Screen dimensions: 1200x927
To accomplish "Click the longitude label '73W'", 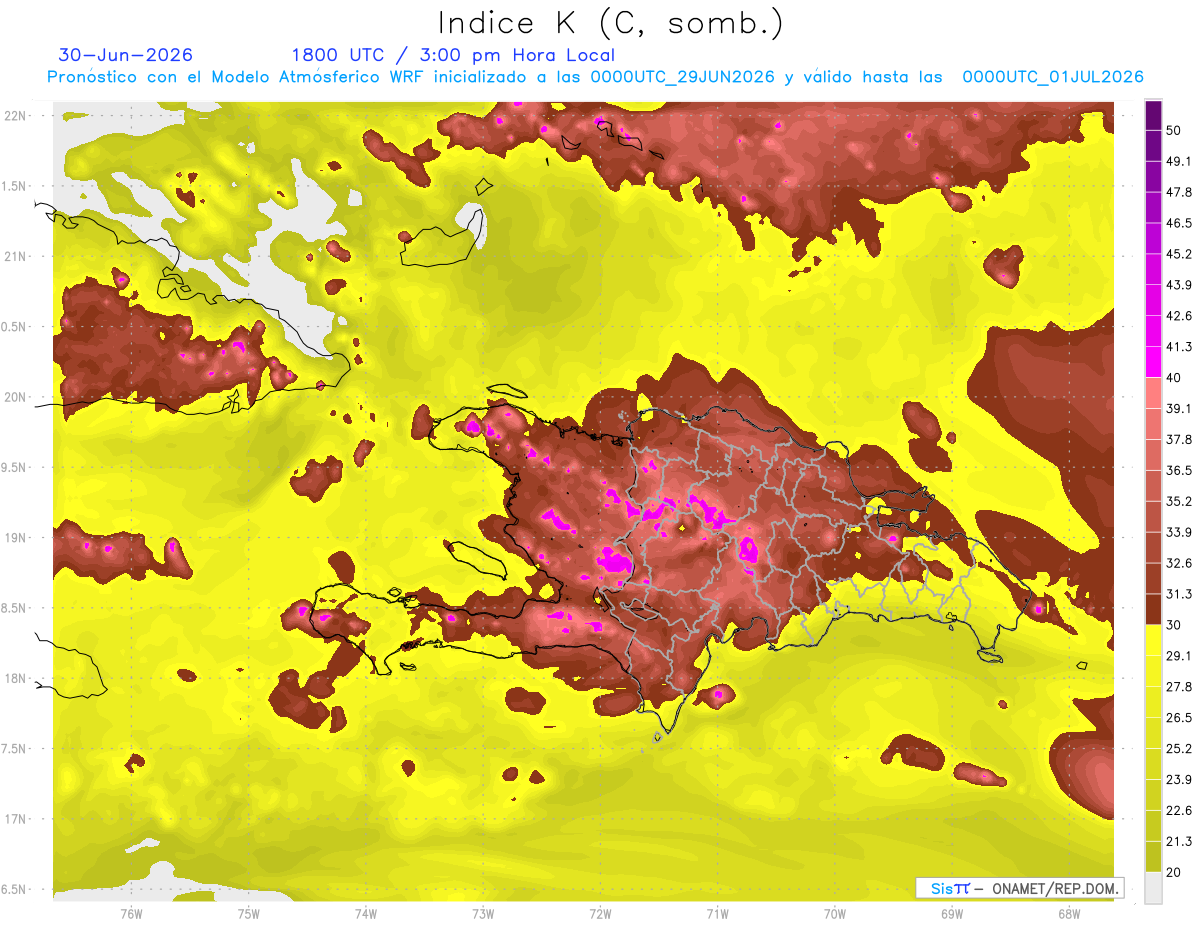I will (x=483, y=913).
